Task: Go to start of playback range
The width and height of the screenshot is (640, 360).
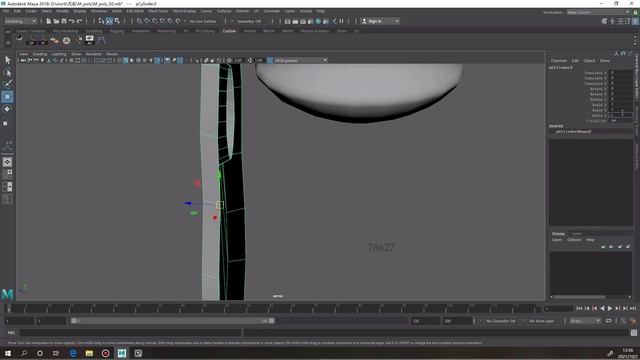Action: (x=579, y=308)
